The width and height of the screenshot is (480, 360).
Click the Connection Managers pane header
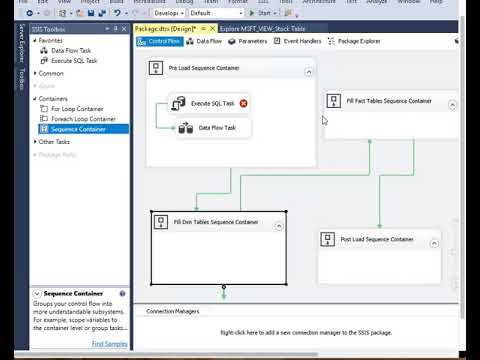[173, 311]
